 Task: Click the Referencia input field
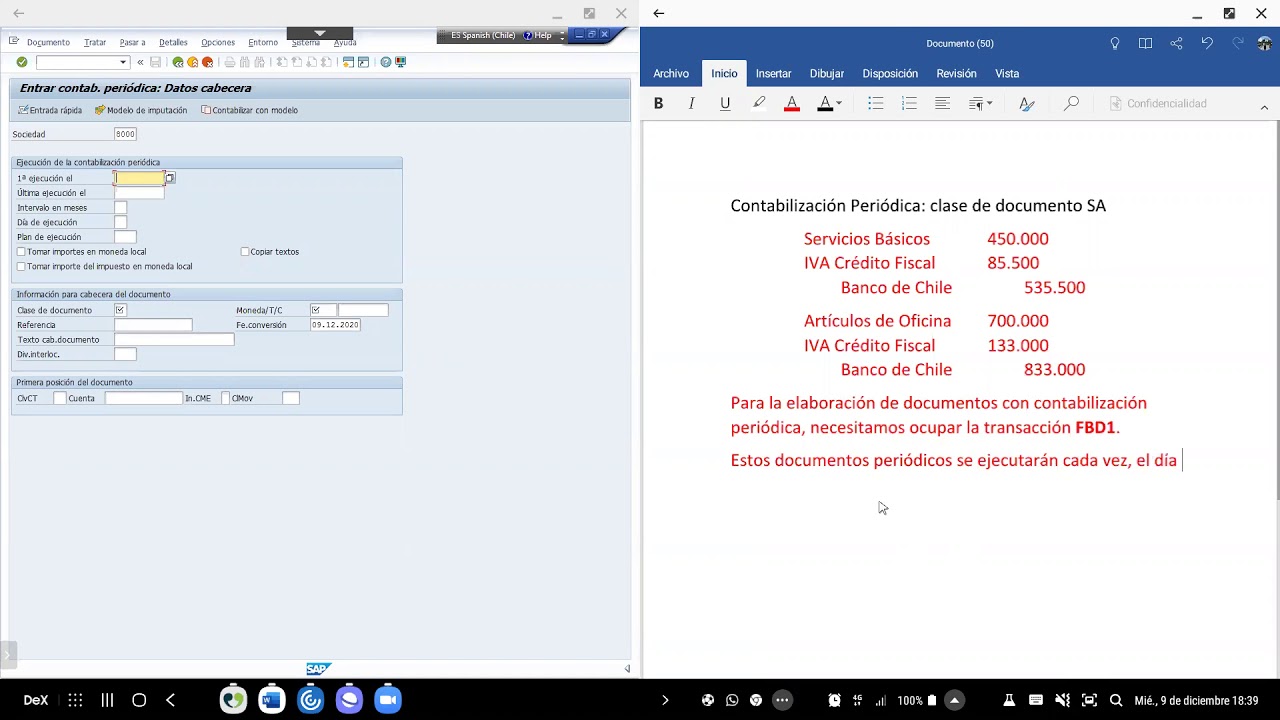pos(153,325)
